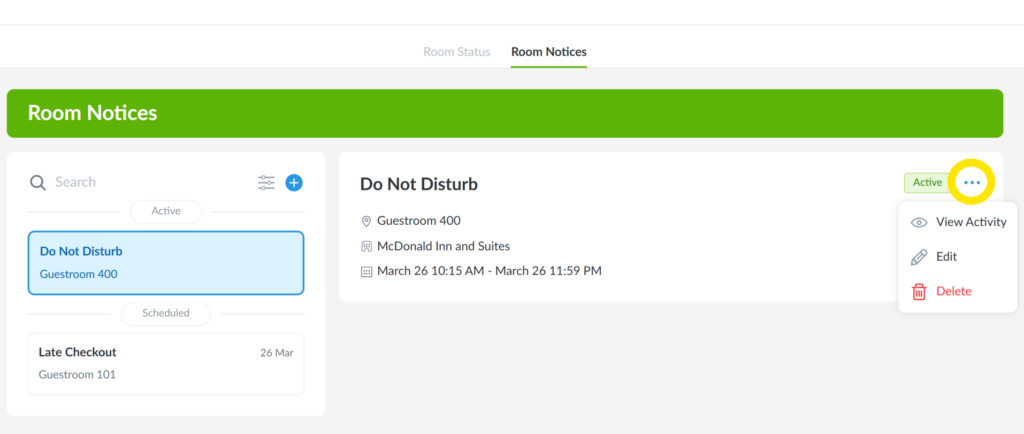1024x434 pixels.
Task: Click the eye icon beside View Activity
Action: pos(919,222)
